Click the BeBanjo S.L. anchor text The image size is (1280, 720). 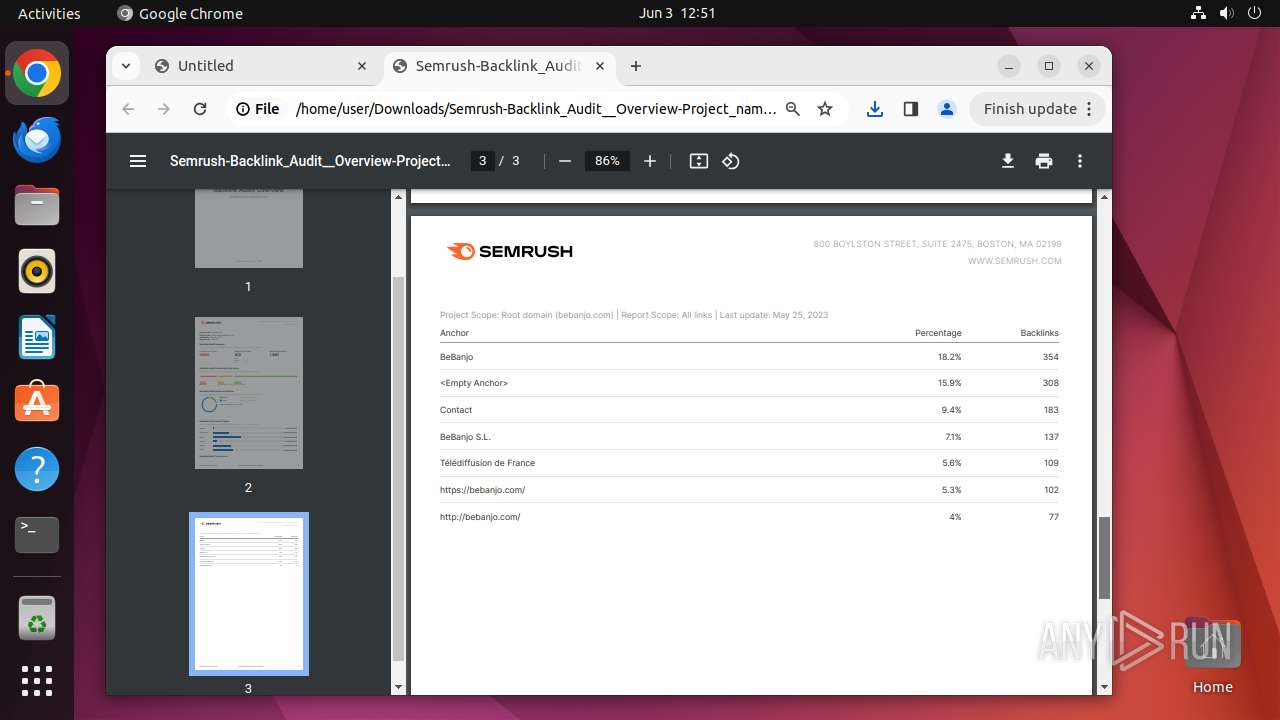point(465,437)
